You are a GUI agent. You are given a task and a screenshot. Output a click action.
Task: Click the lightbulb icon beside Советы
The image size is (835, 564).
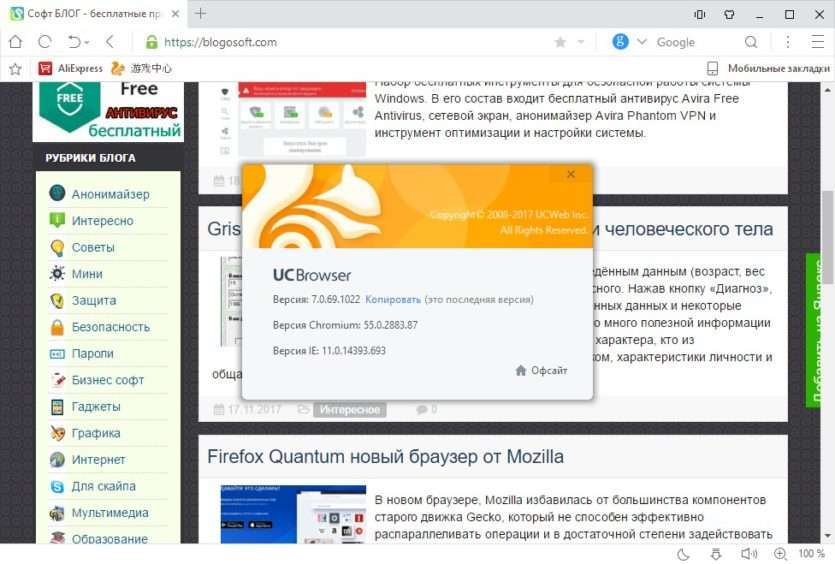[x=57, y=248]
